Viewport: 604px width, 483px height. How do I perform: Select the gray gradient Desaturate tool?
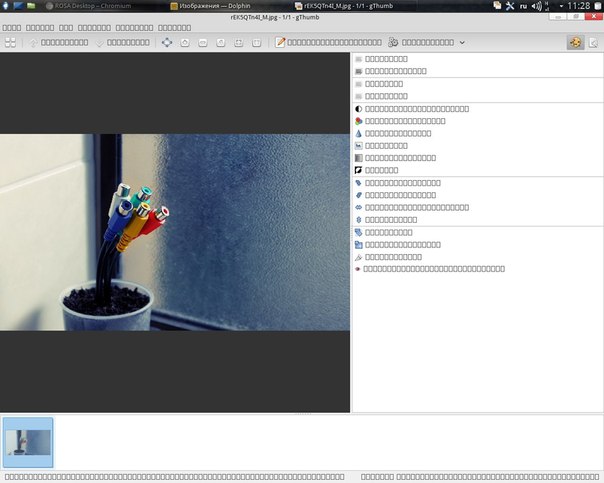click(x=395, y=158)
